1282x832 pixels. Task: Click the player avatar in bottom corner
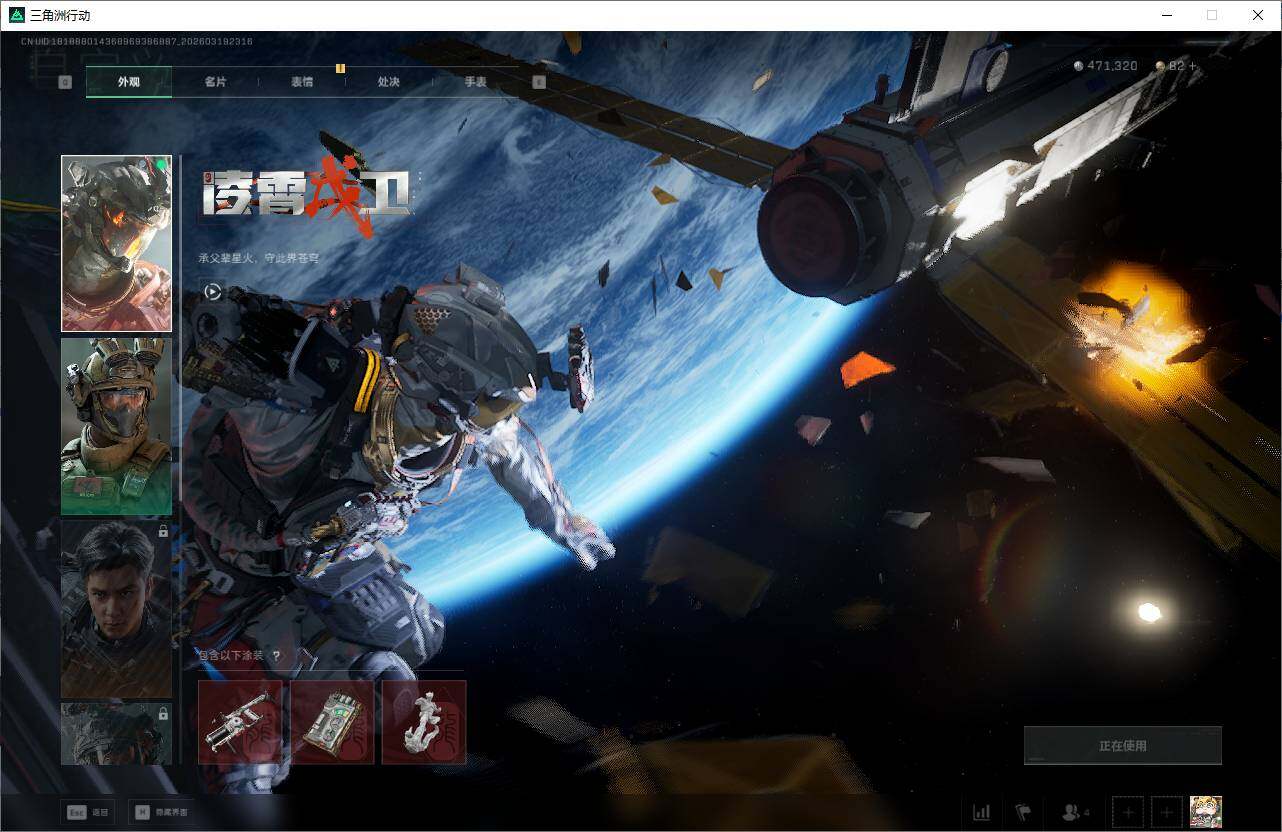click(x=1205, y=812)
